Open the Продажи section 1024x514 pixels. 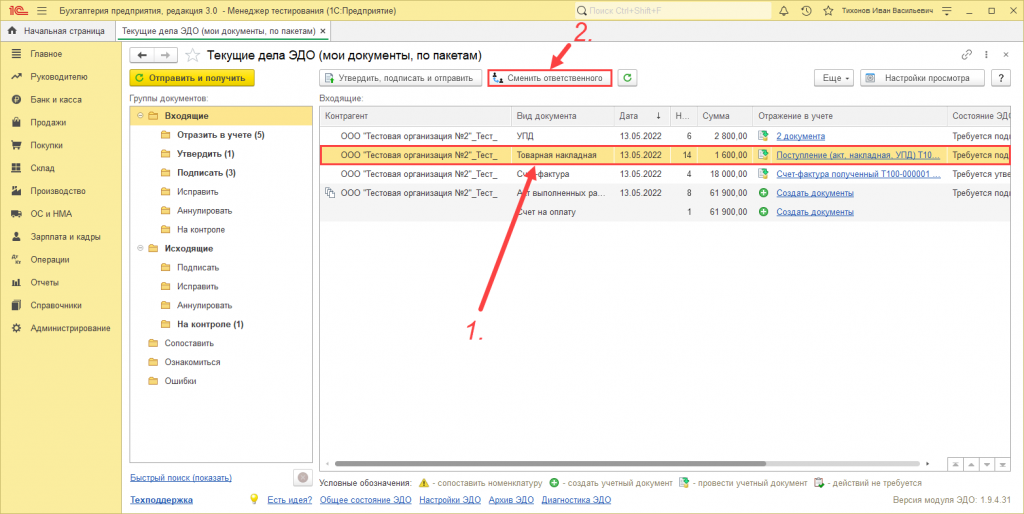pos(48,122)
